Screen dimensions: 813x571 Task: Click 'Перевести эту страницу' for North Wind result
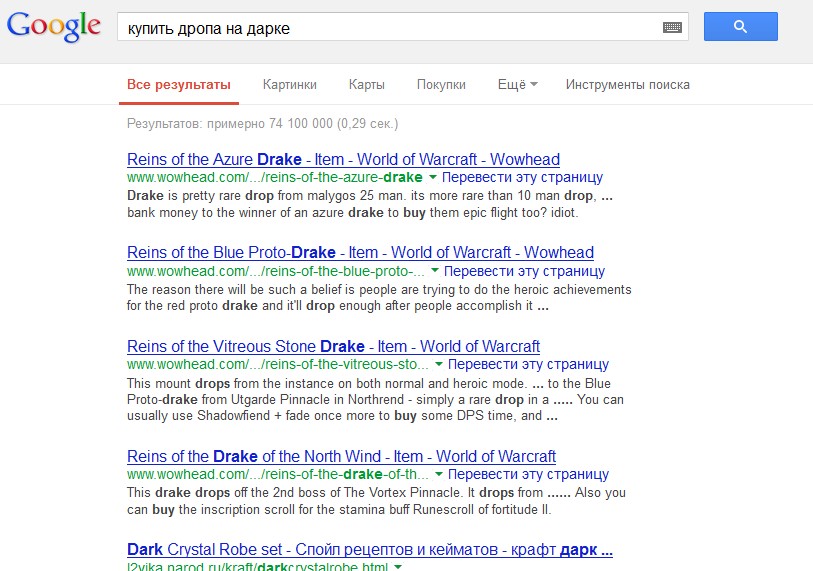coord(528,474)
